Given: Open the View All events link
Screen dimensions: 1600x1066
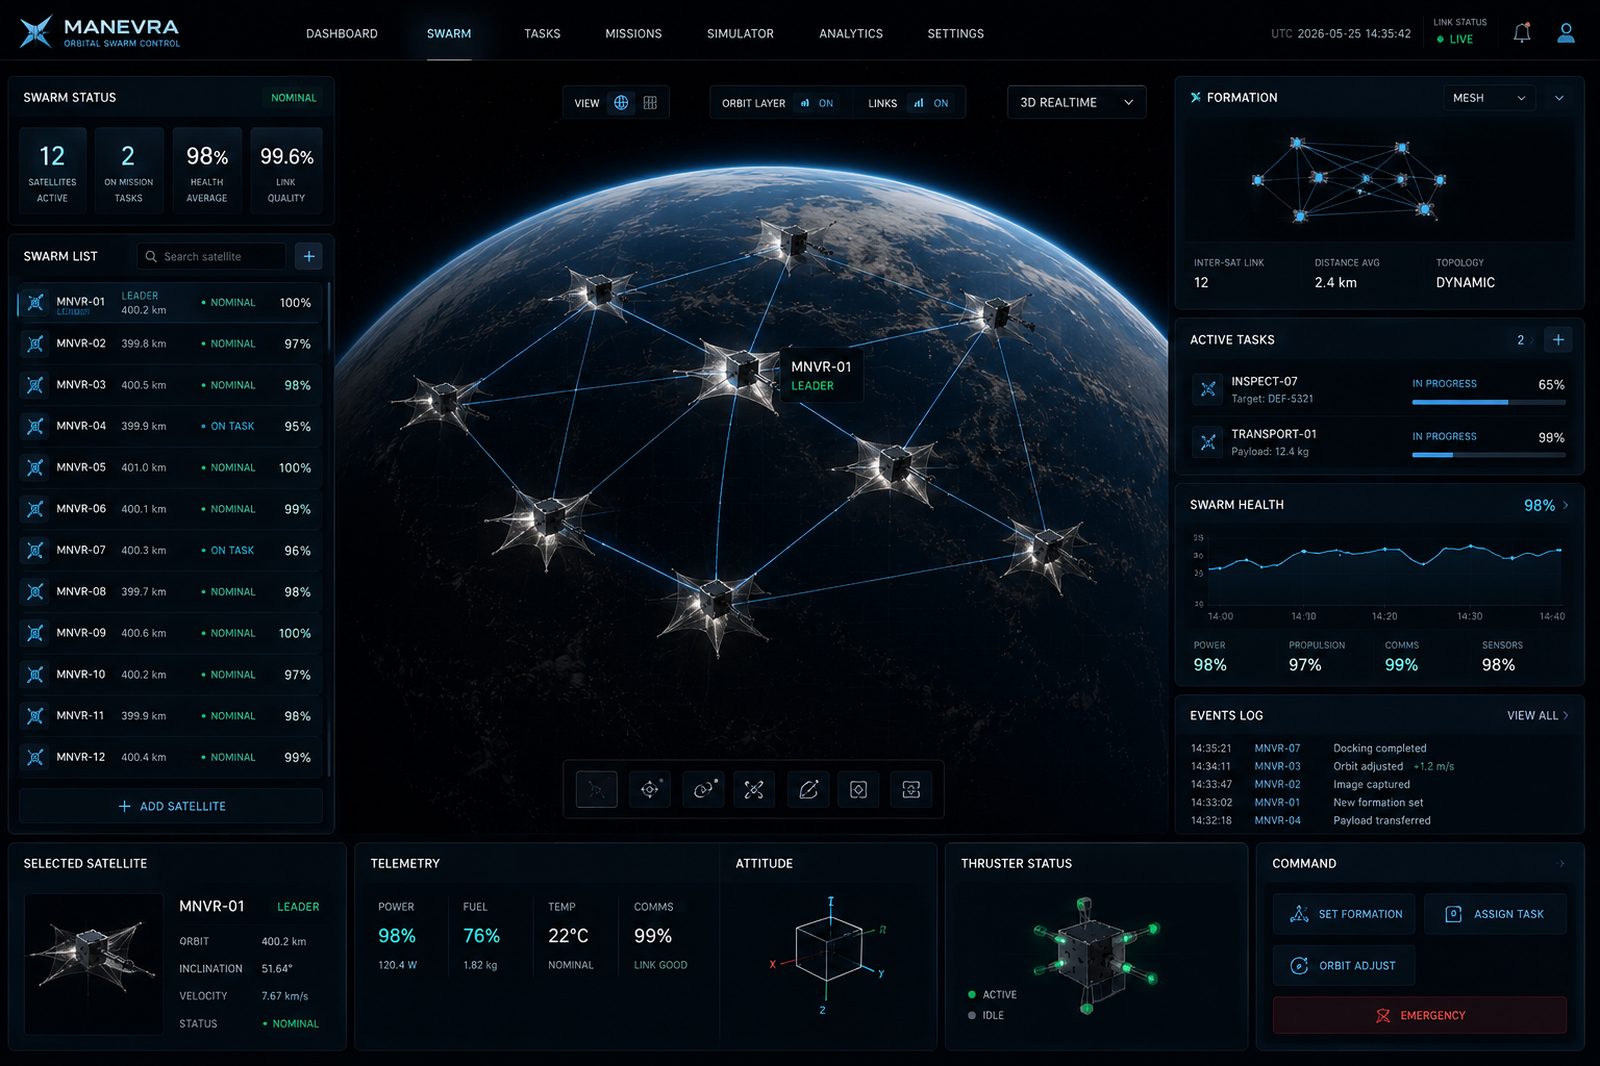Looking at the screenshot, I should click(x=1538, y=716).
